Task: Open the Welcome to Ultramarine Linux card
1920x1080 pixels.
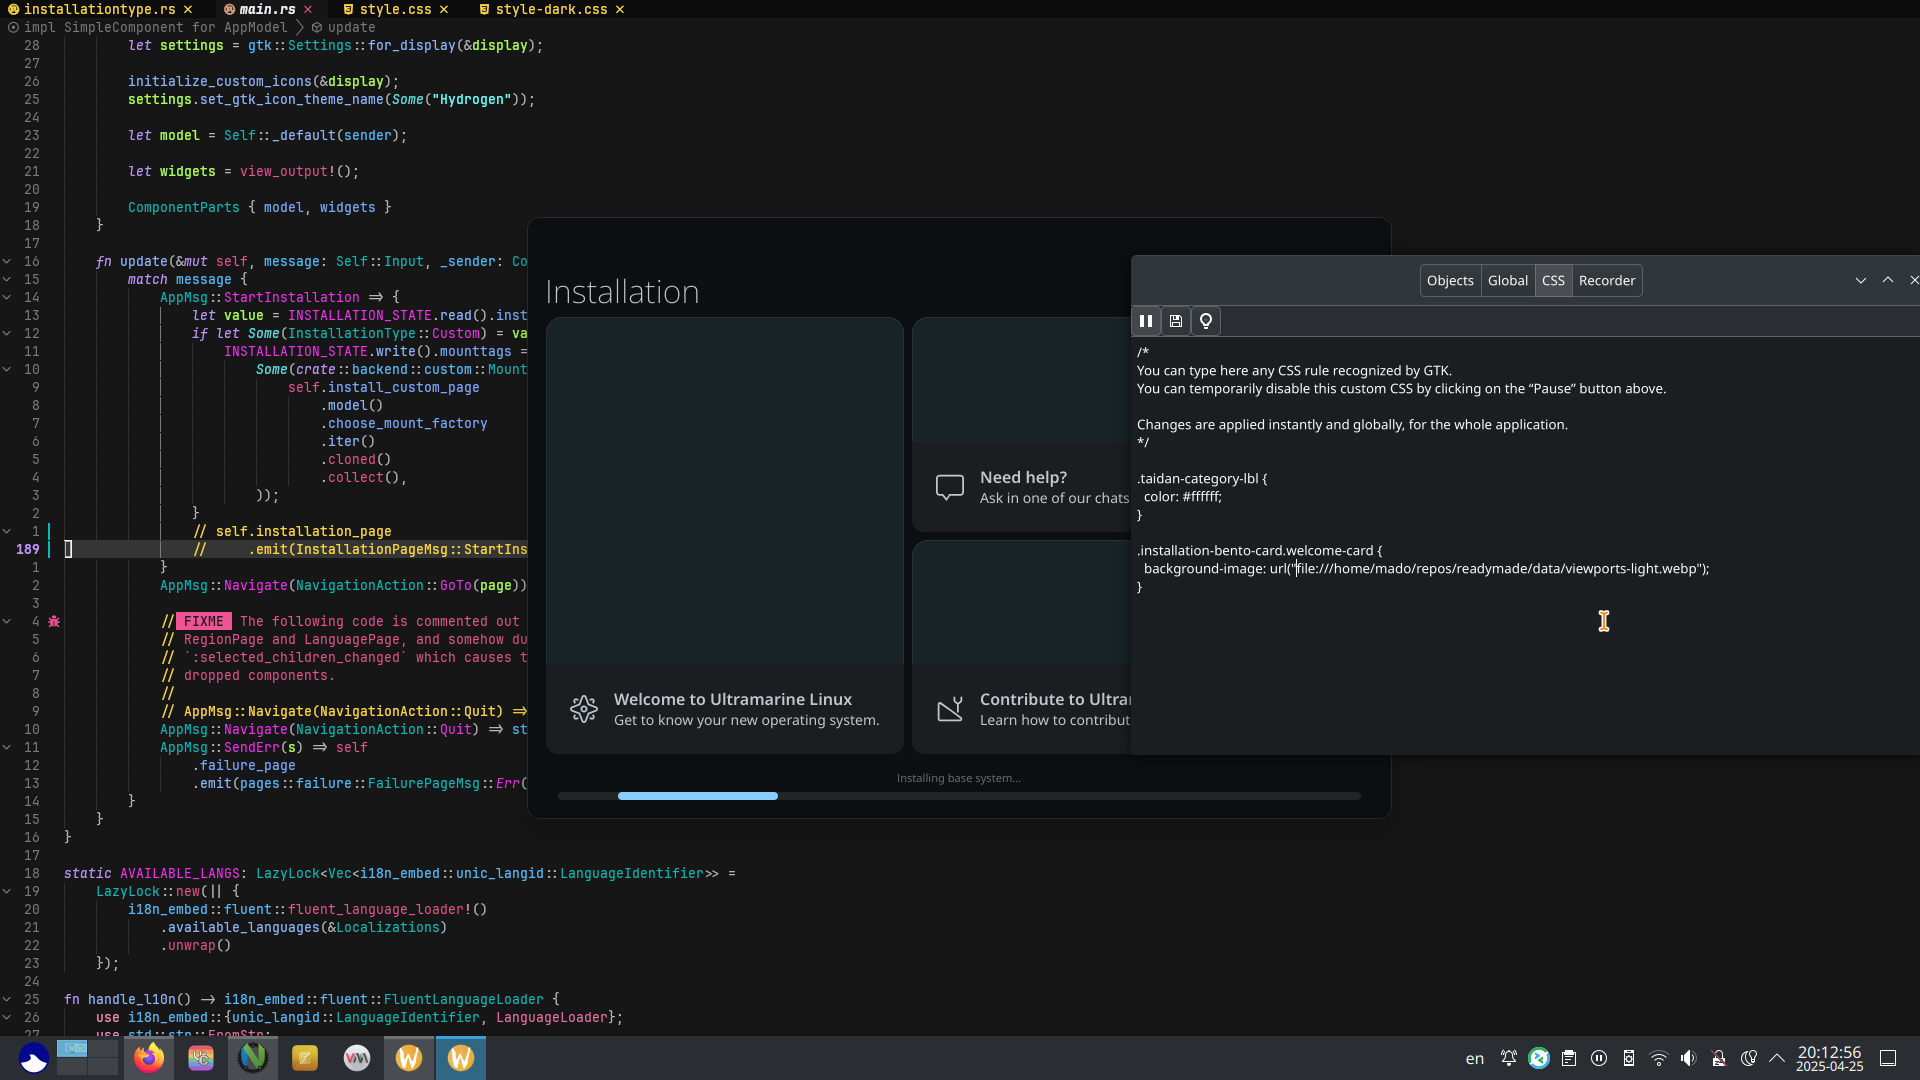Action: coord(725,709)
